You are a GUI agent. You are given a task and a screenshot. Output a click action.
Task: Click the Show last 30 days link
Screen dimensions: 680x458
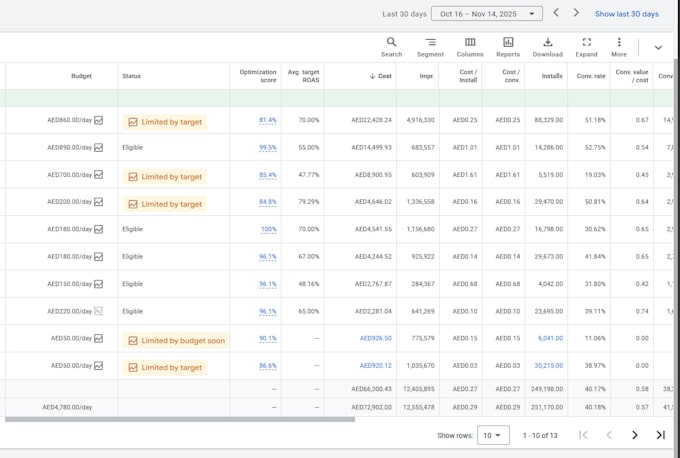click(627, 14)
